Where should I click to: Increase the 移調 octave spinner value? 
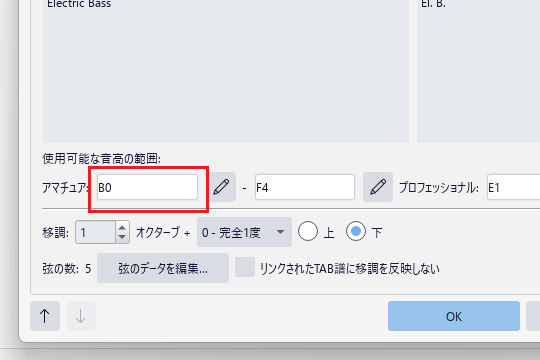(122, 228)
